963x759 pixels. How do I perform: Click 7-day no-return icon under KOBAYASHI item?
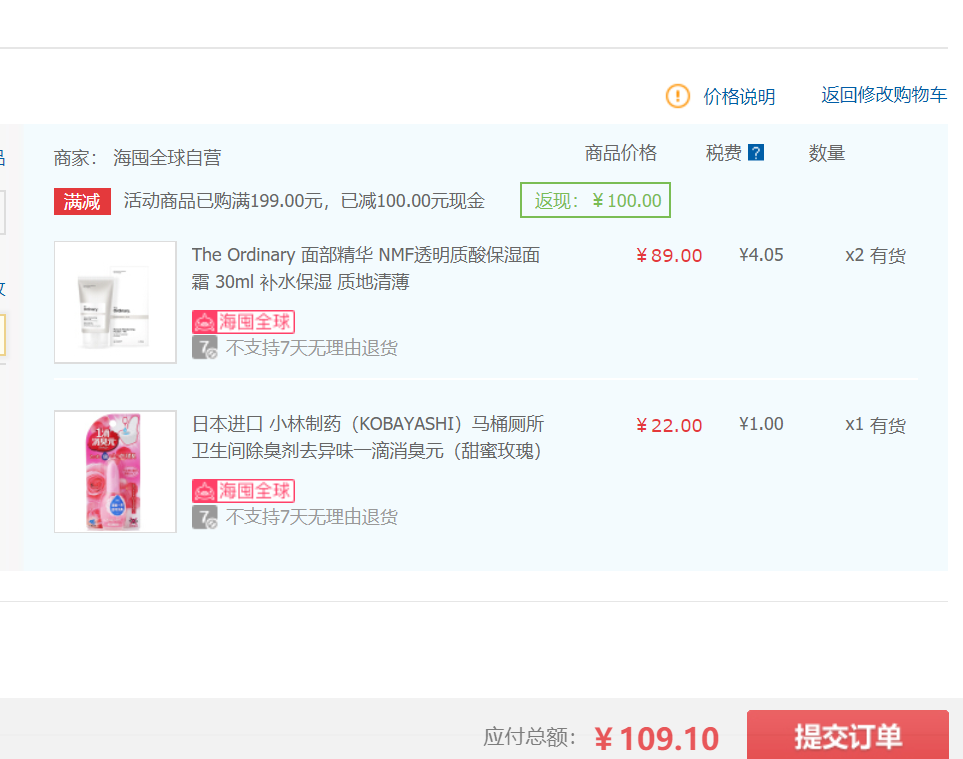(x=205, y=517)
